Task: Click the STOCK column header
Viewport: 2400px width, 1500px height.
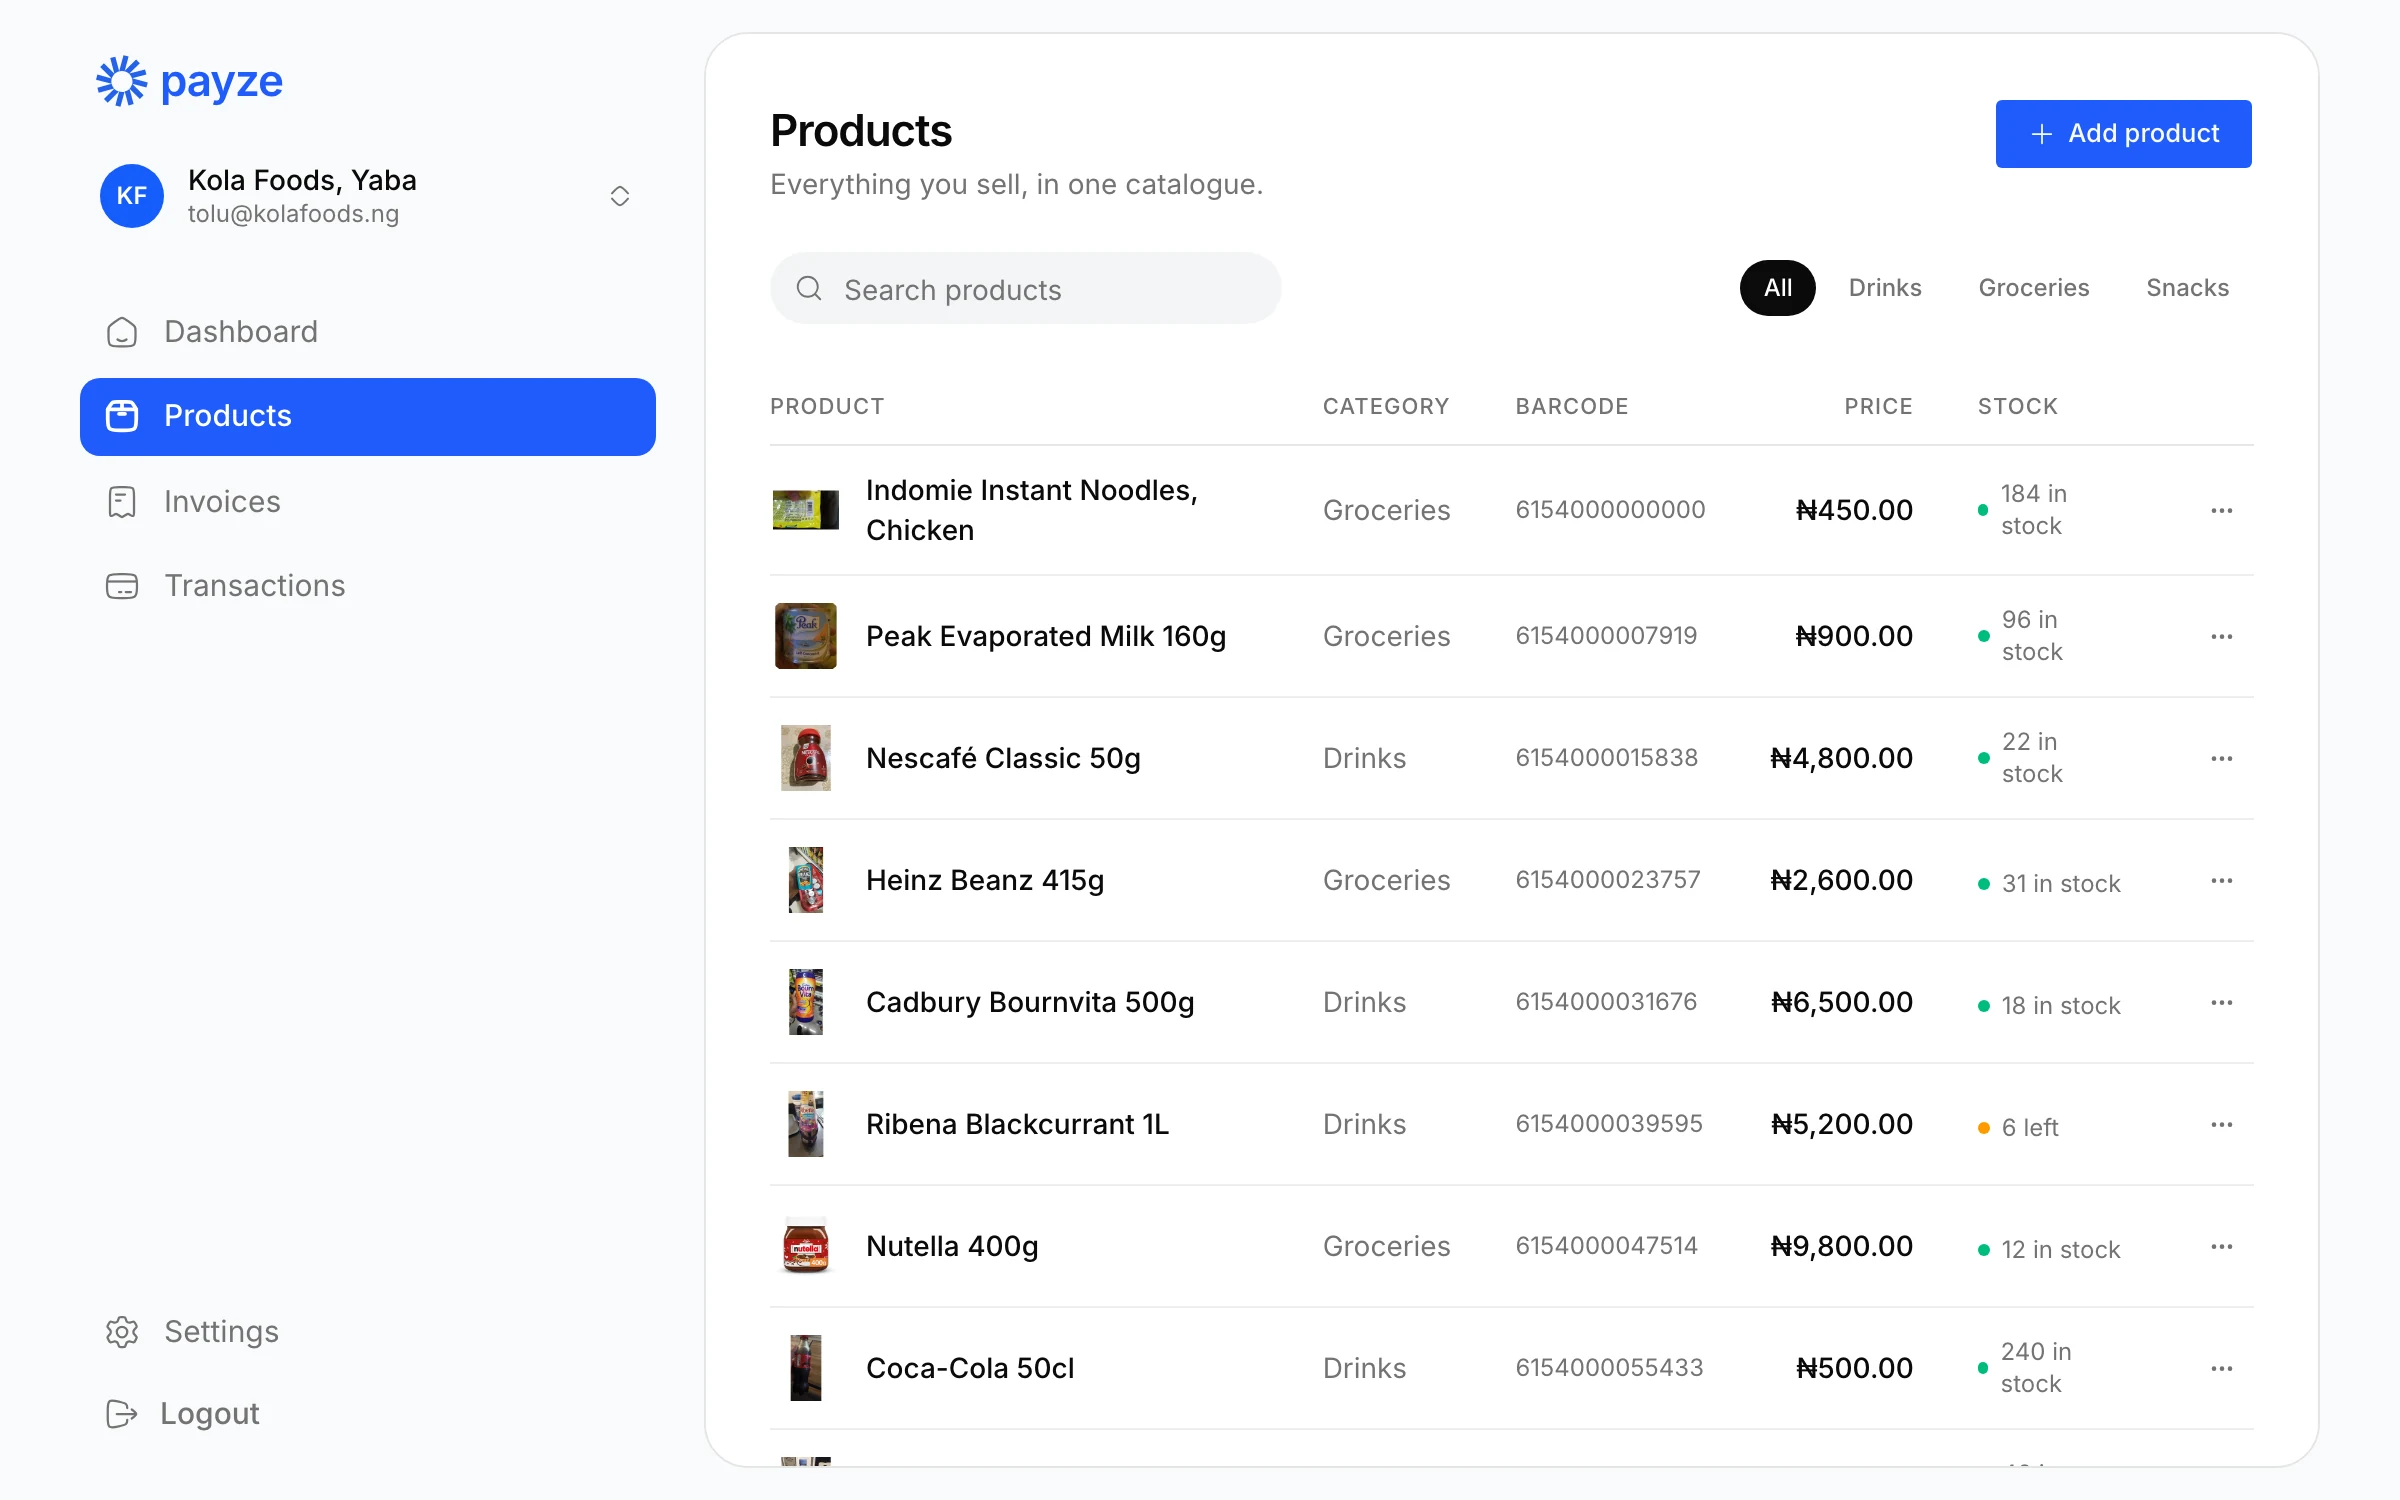Action: (2018, 407)
